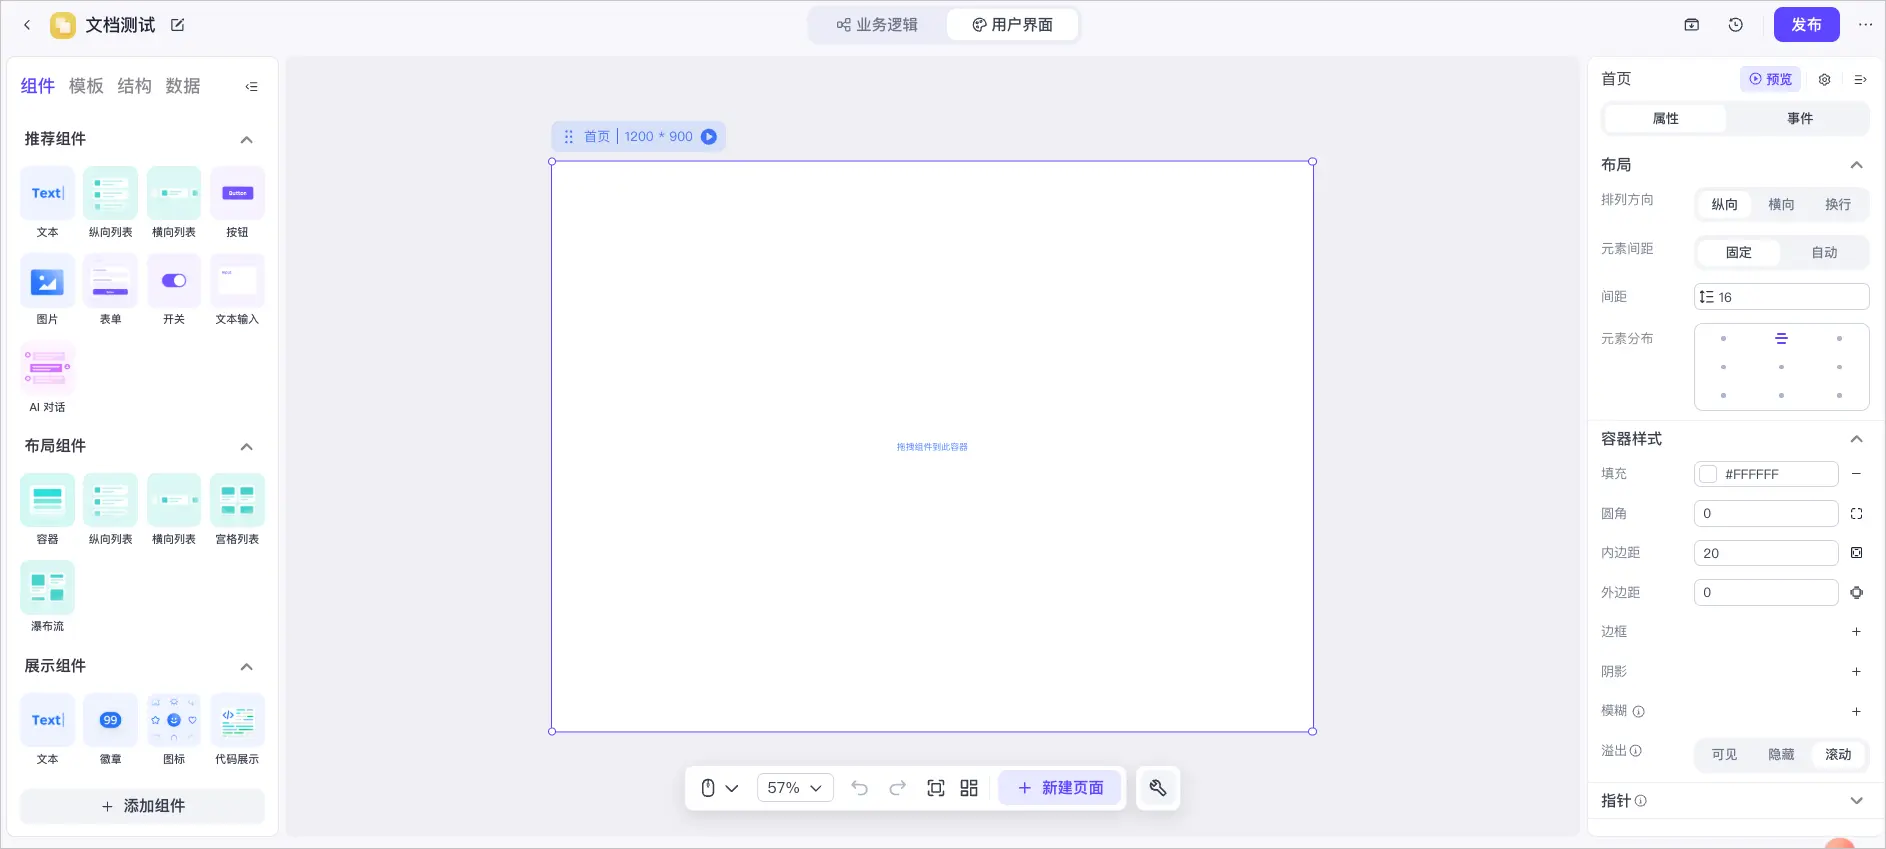1886x849 pixels.
Task: Open the more options ellipsis menu
Action: tap(1865, 25)
